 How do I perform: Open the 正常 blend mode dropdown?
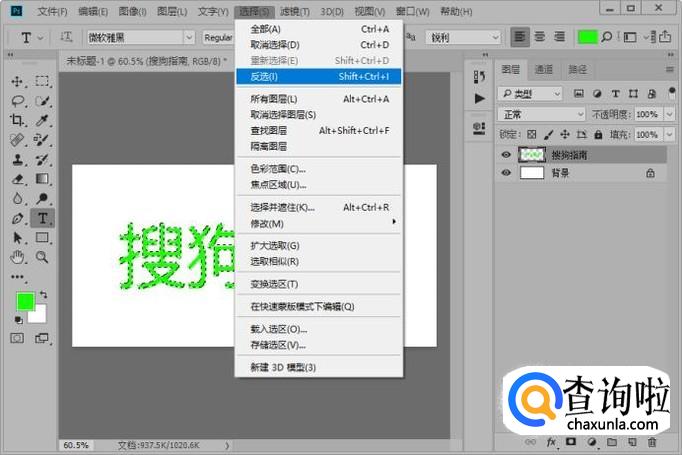click(540, 114)
